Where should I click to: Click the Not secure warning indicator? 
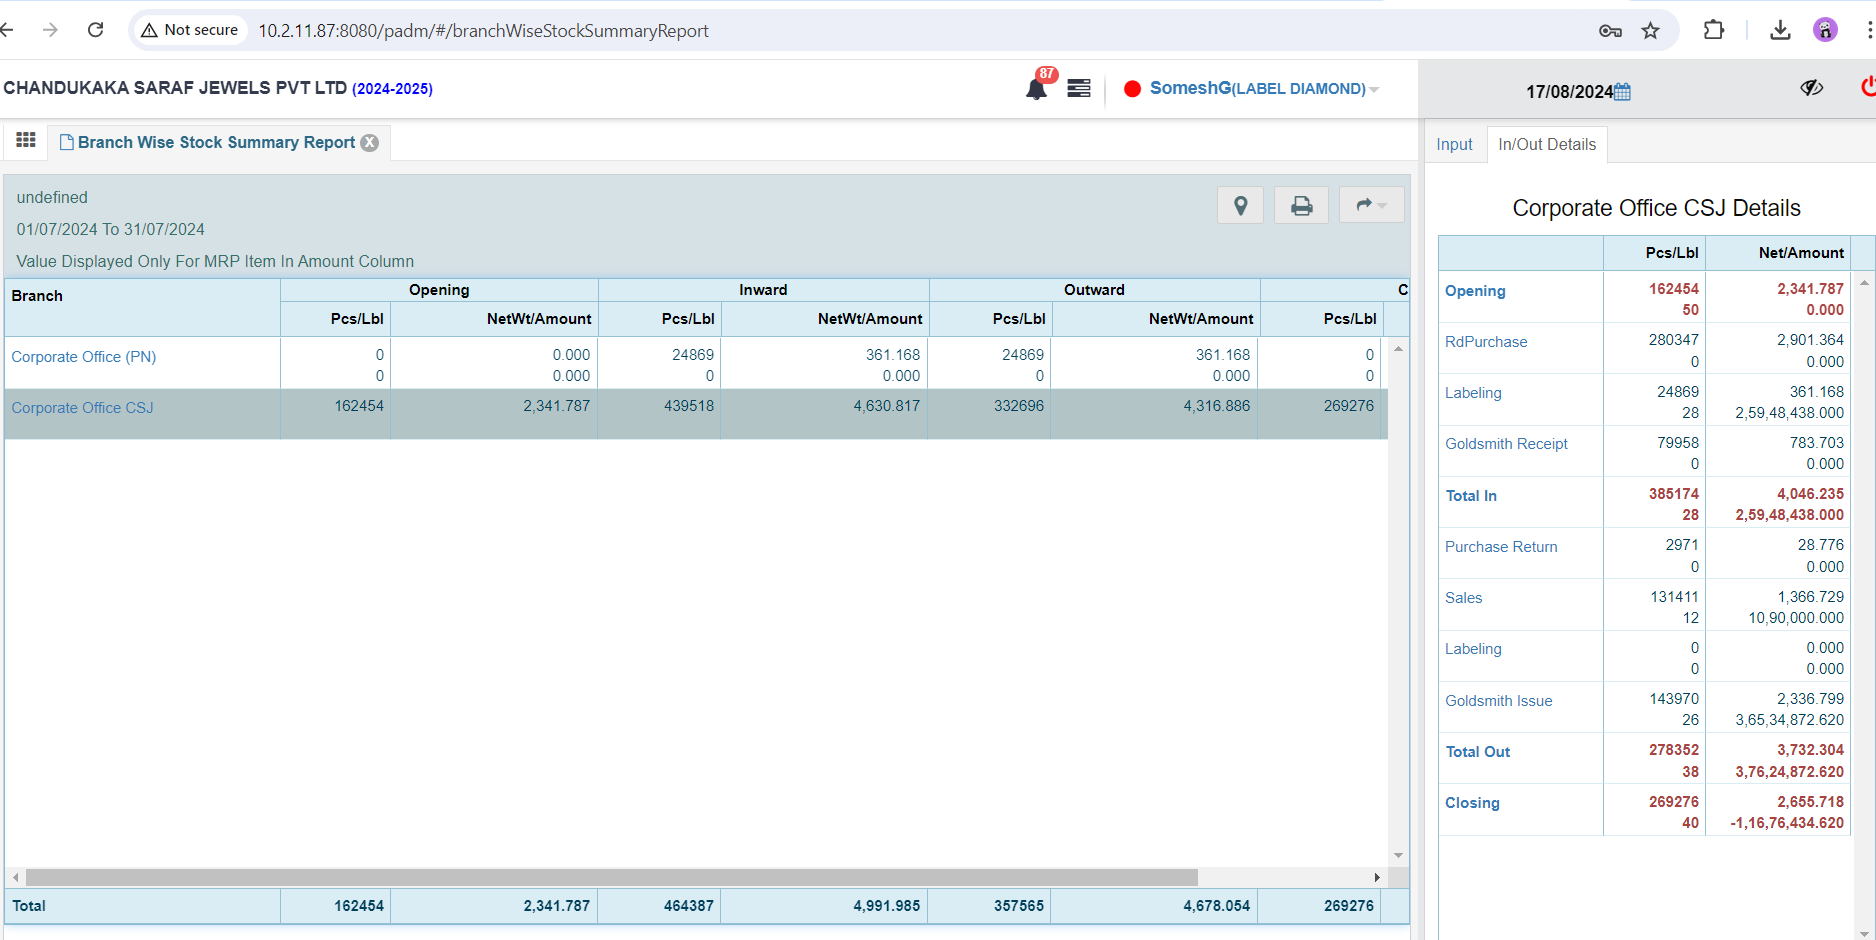[190, 30]
